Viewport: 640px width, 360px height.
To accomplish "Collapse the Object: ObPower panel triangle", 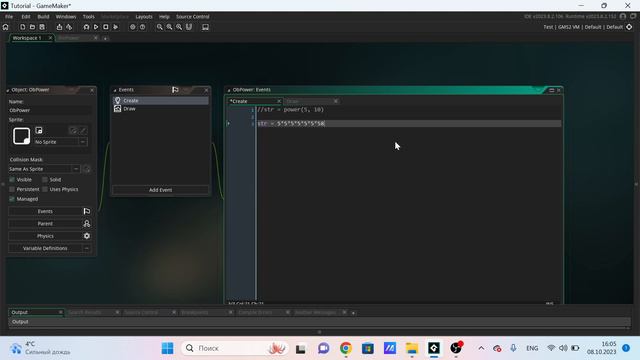I will point(8,90).
